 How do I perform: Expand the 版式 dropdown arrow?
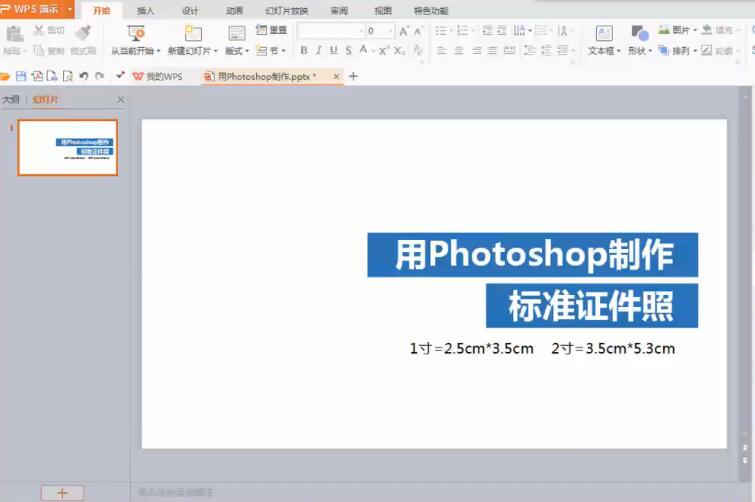(247, 51)
